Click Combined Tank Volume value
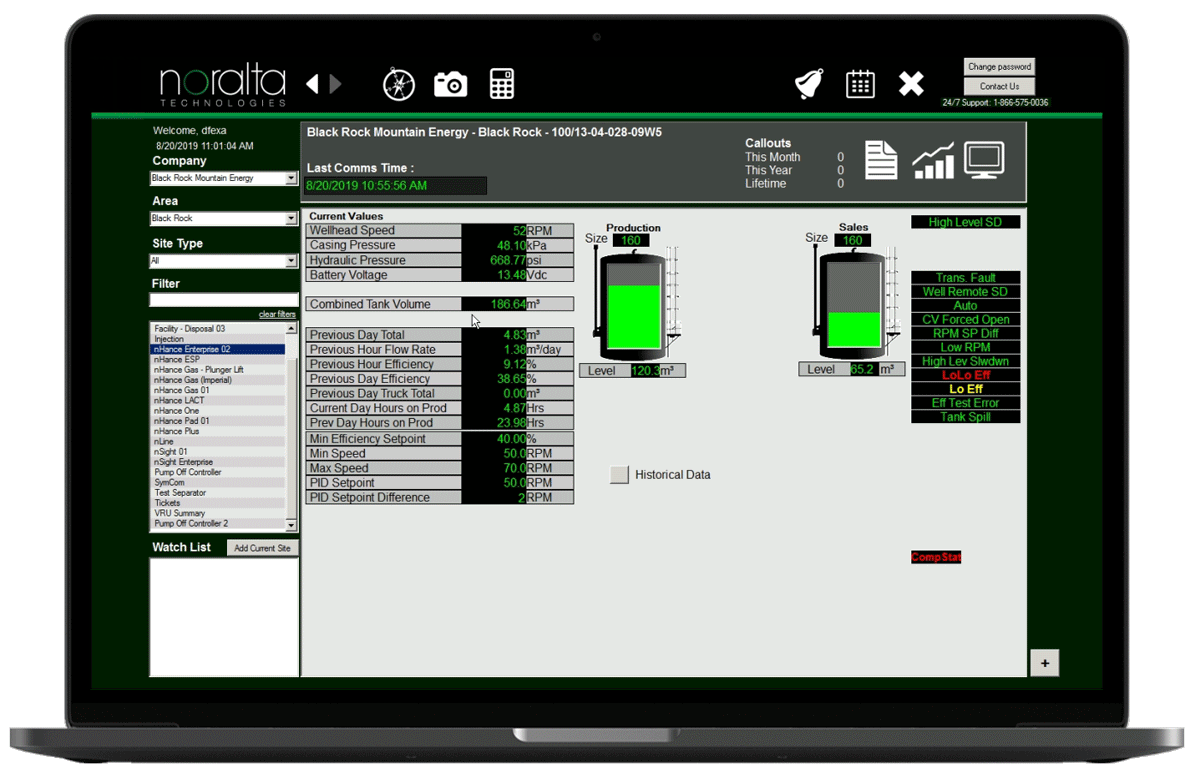1200x776 pixels. pos(494,304)
